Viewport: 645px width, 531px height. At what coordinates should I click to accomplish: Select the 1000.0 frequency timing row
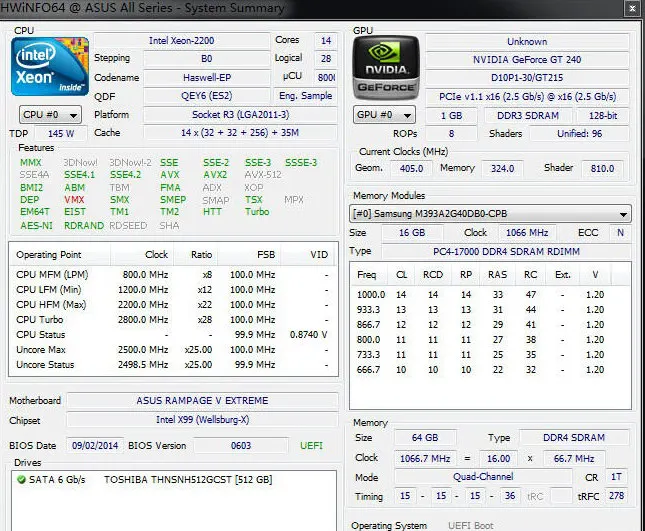(490, 294)
